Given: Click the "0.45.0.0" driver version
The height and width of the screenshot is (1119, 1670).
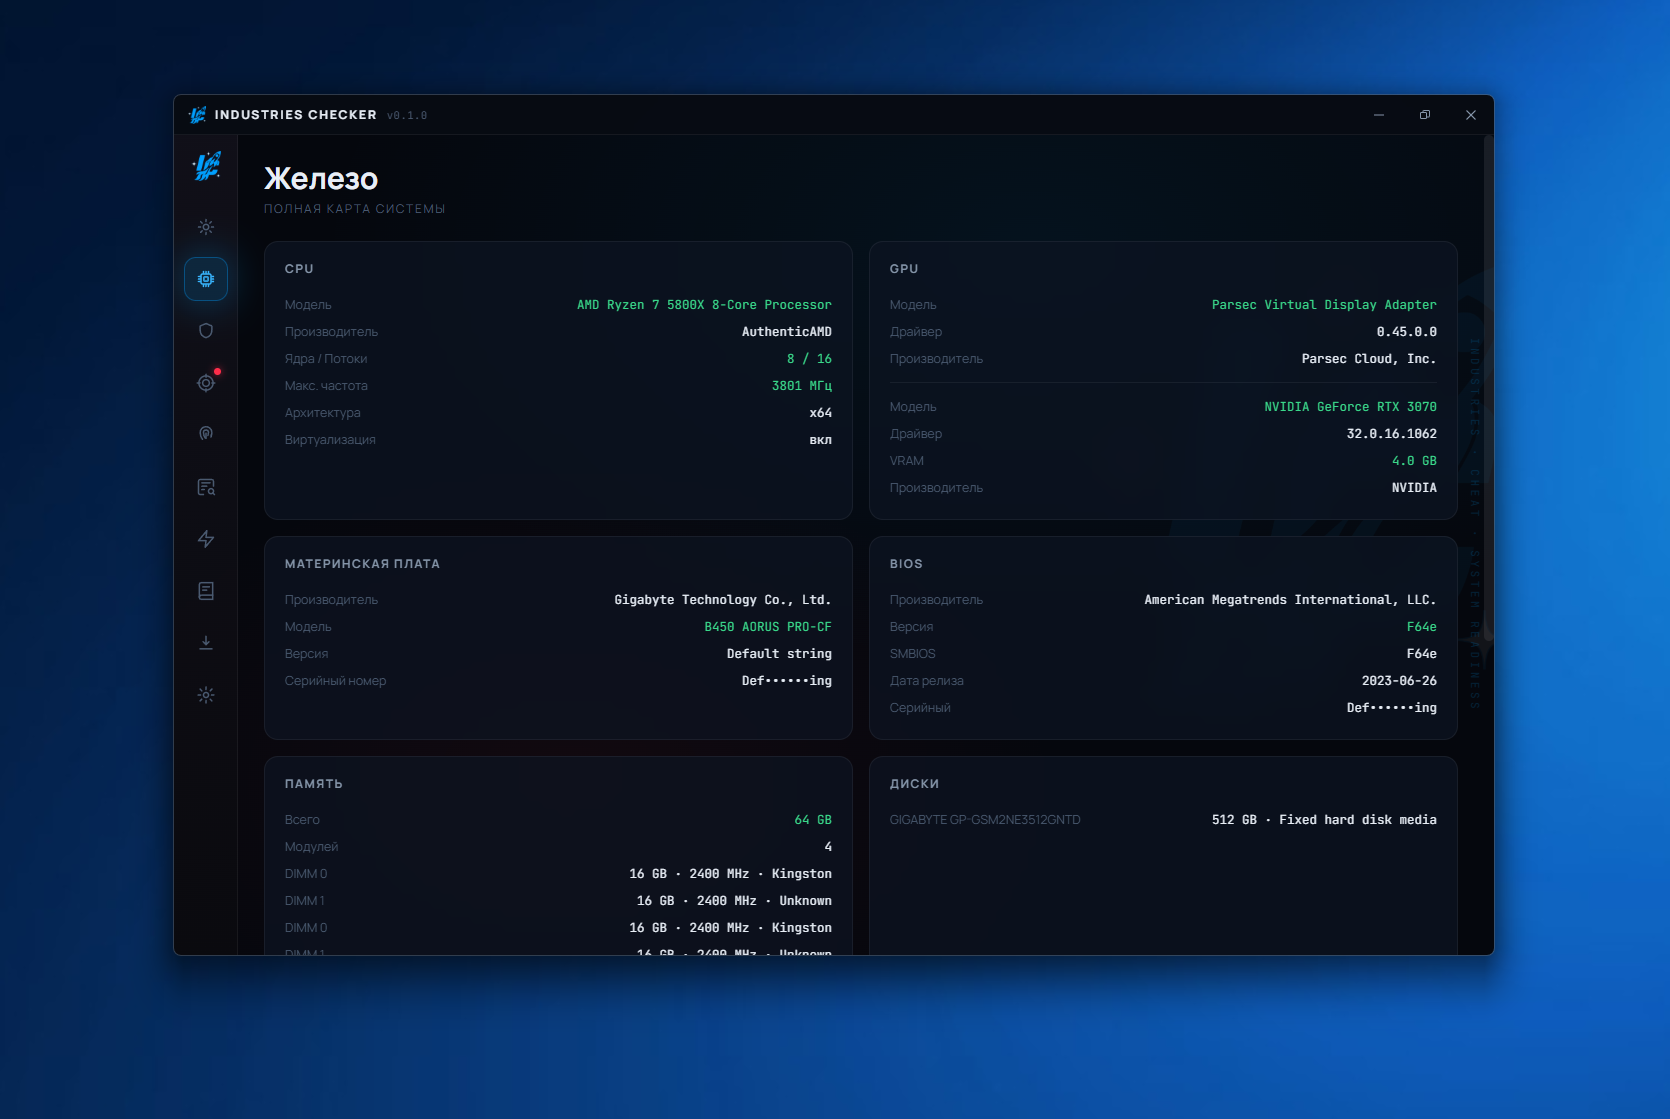Looking at the screenshot, I should pyautogui.click(x=1407, y=332).
